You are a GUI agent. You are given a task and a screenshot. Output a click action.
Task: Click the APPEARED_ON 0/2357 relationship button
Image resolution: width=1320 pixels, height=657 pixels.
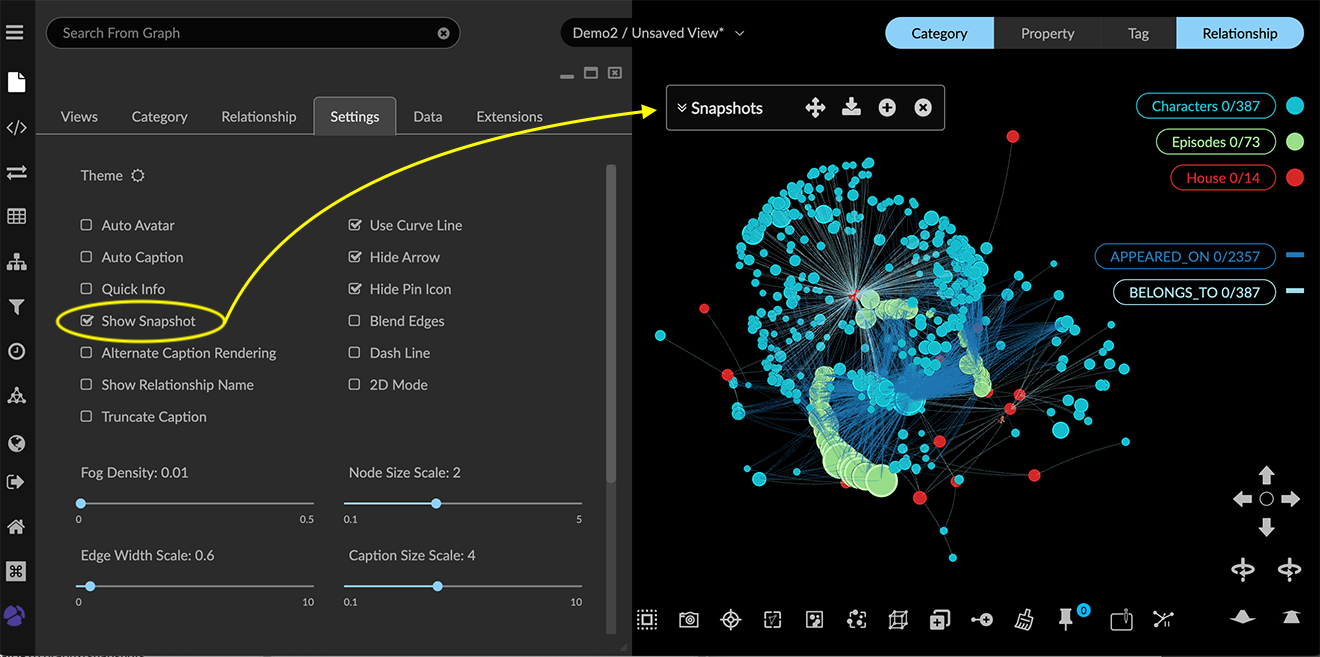1184,257
